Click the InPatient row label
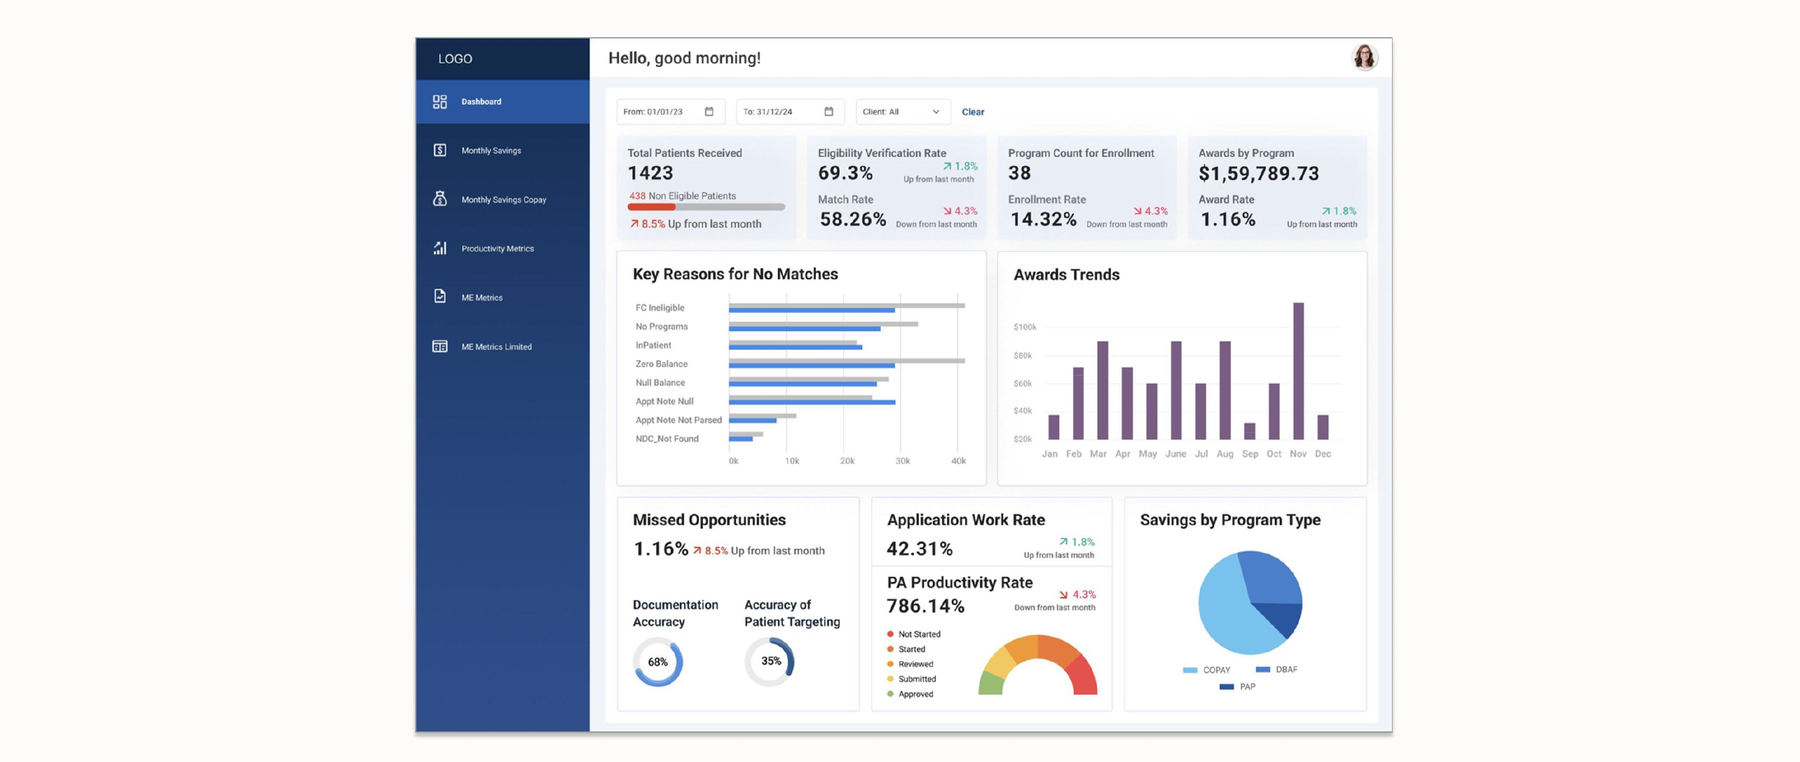 (x=653, y=345)
